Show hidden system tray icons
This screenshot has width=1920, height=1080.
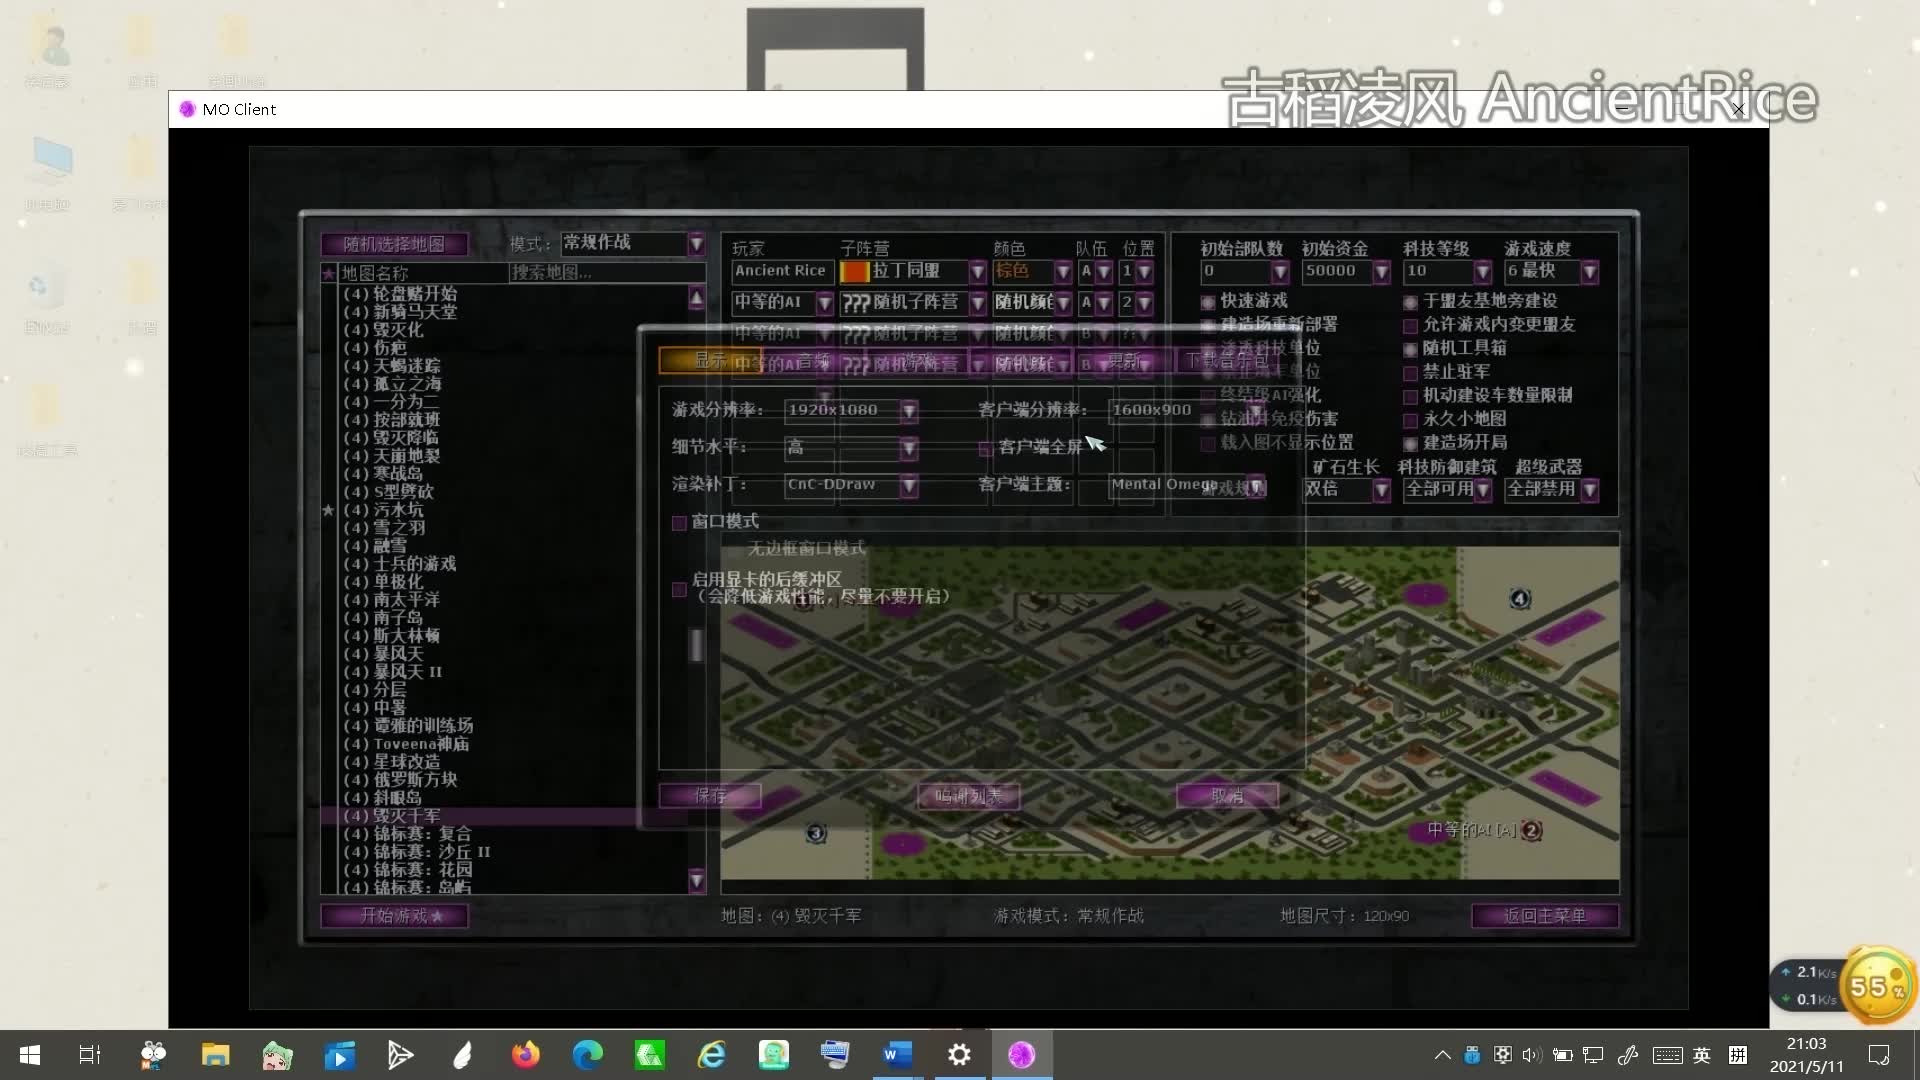[x=1442, y=1055]
